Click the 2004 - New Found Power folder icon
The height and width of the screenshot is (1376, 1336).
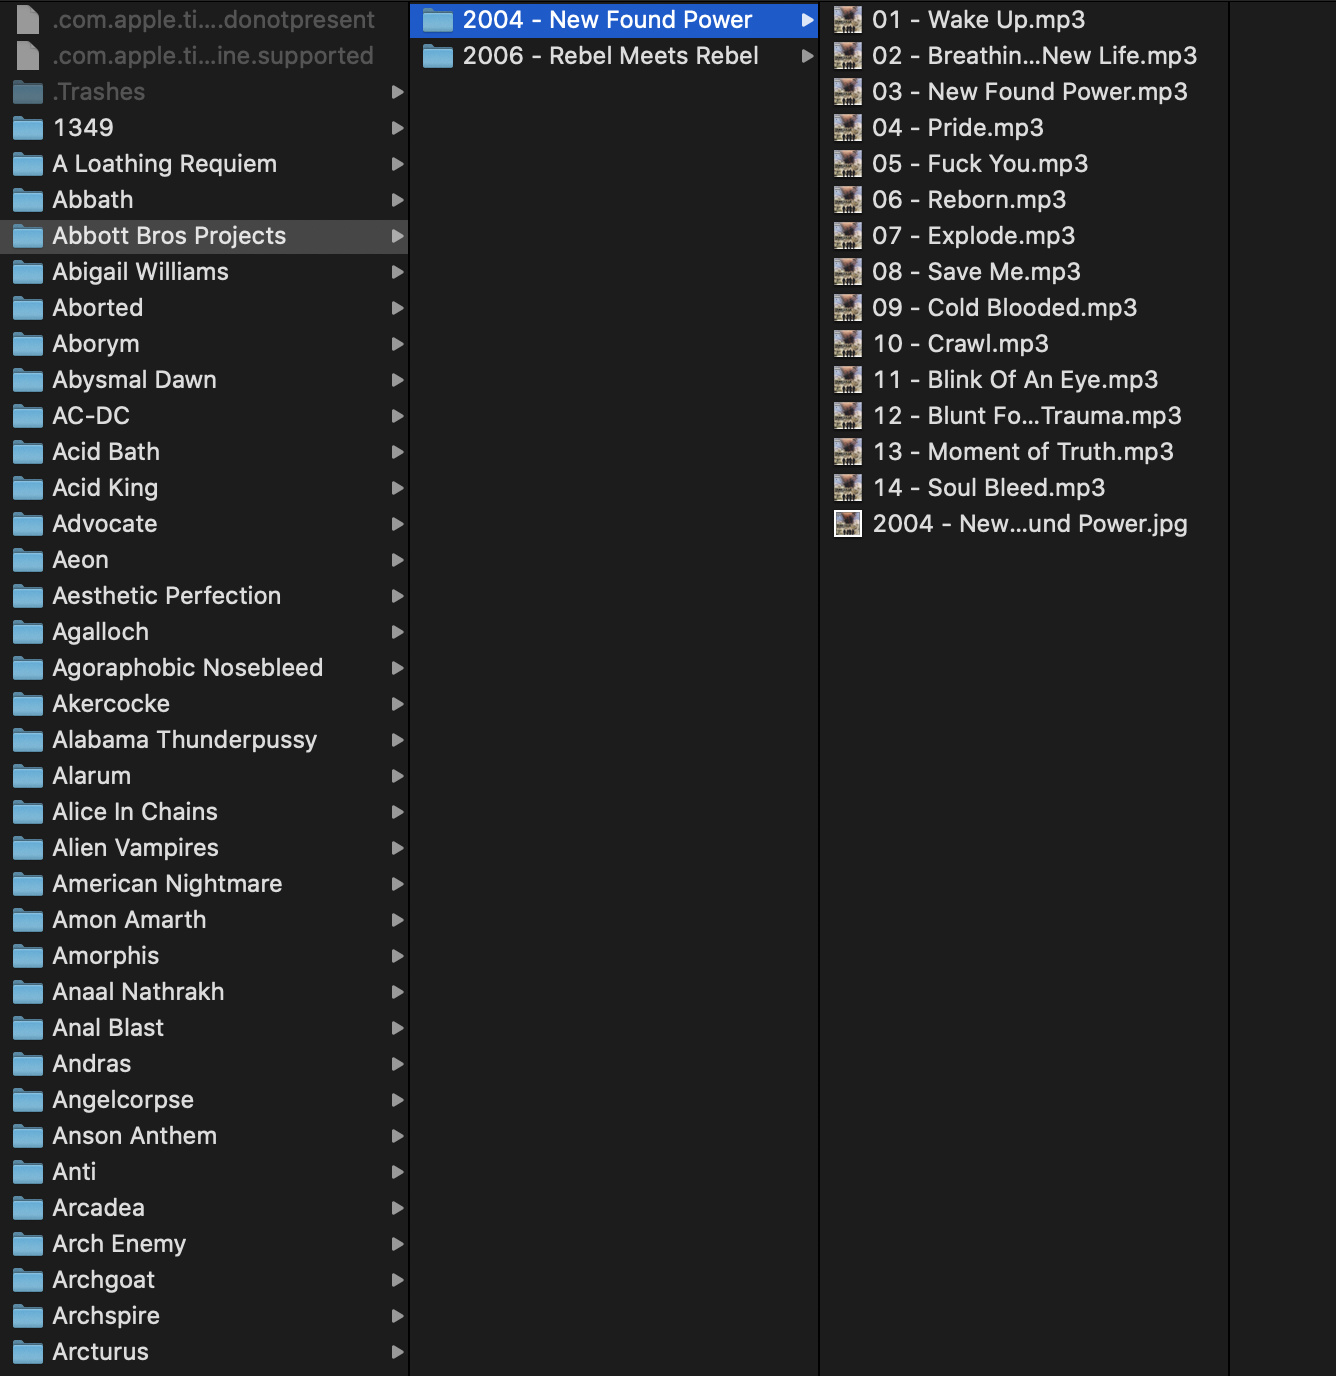438,20
